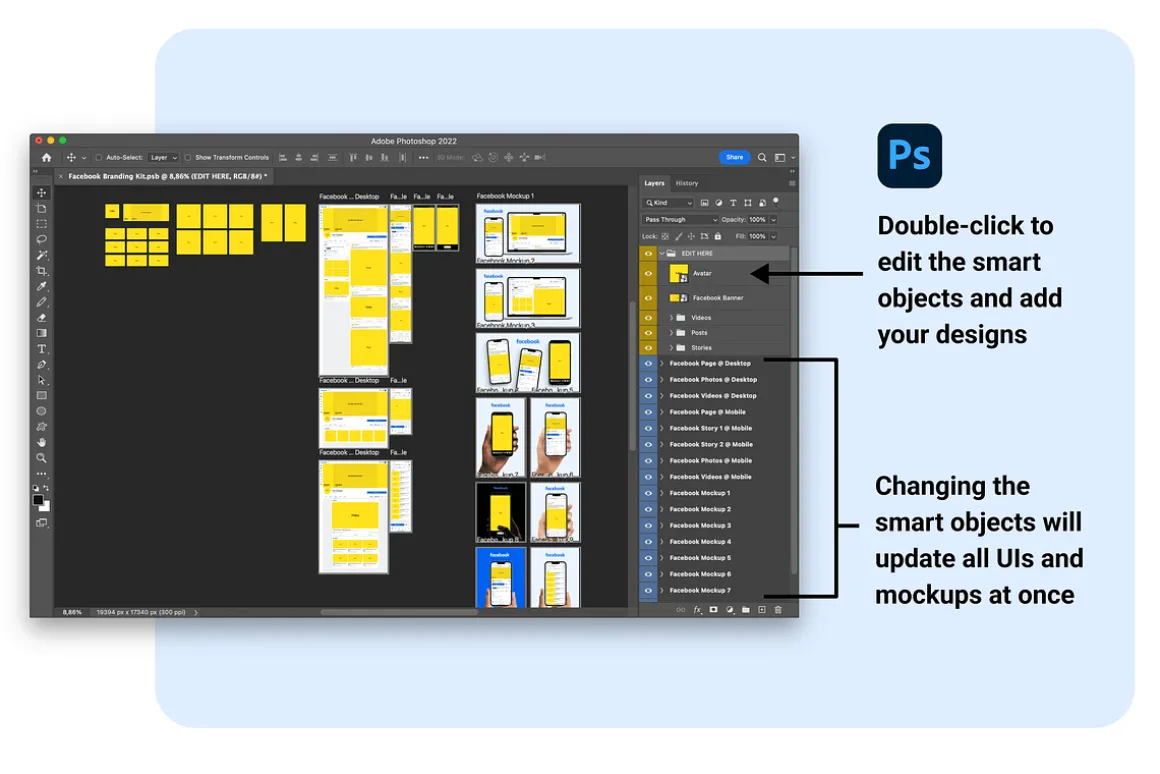Click align left edges icon
This screenshot has height=774, width=1160.
[283, 157]
